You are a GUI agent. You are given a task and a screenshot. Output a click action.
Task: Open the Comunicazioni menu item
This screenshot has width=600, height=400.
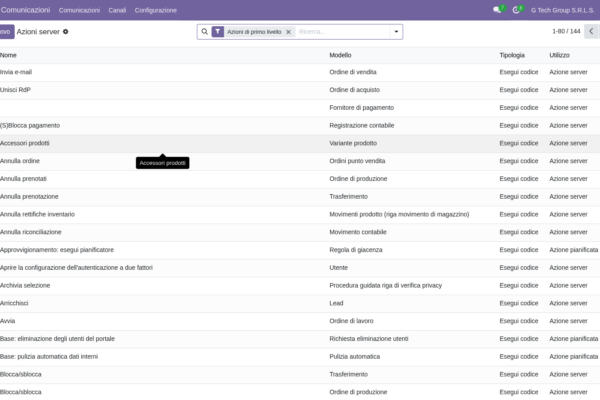click(79, 10)
